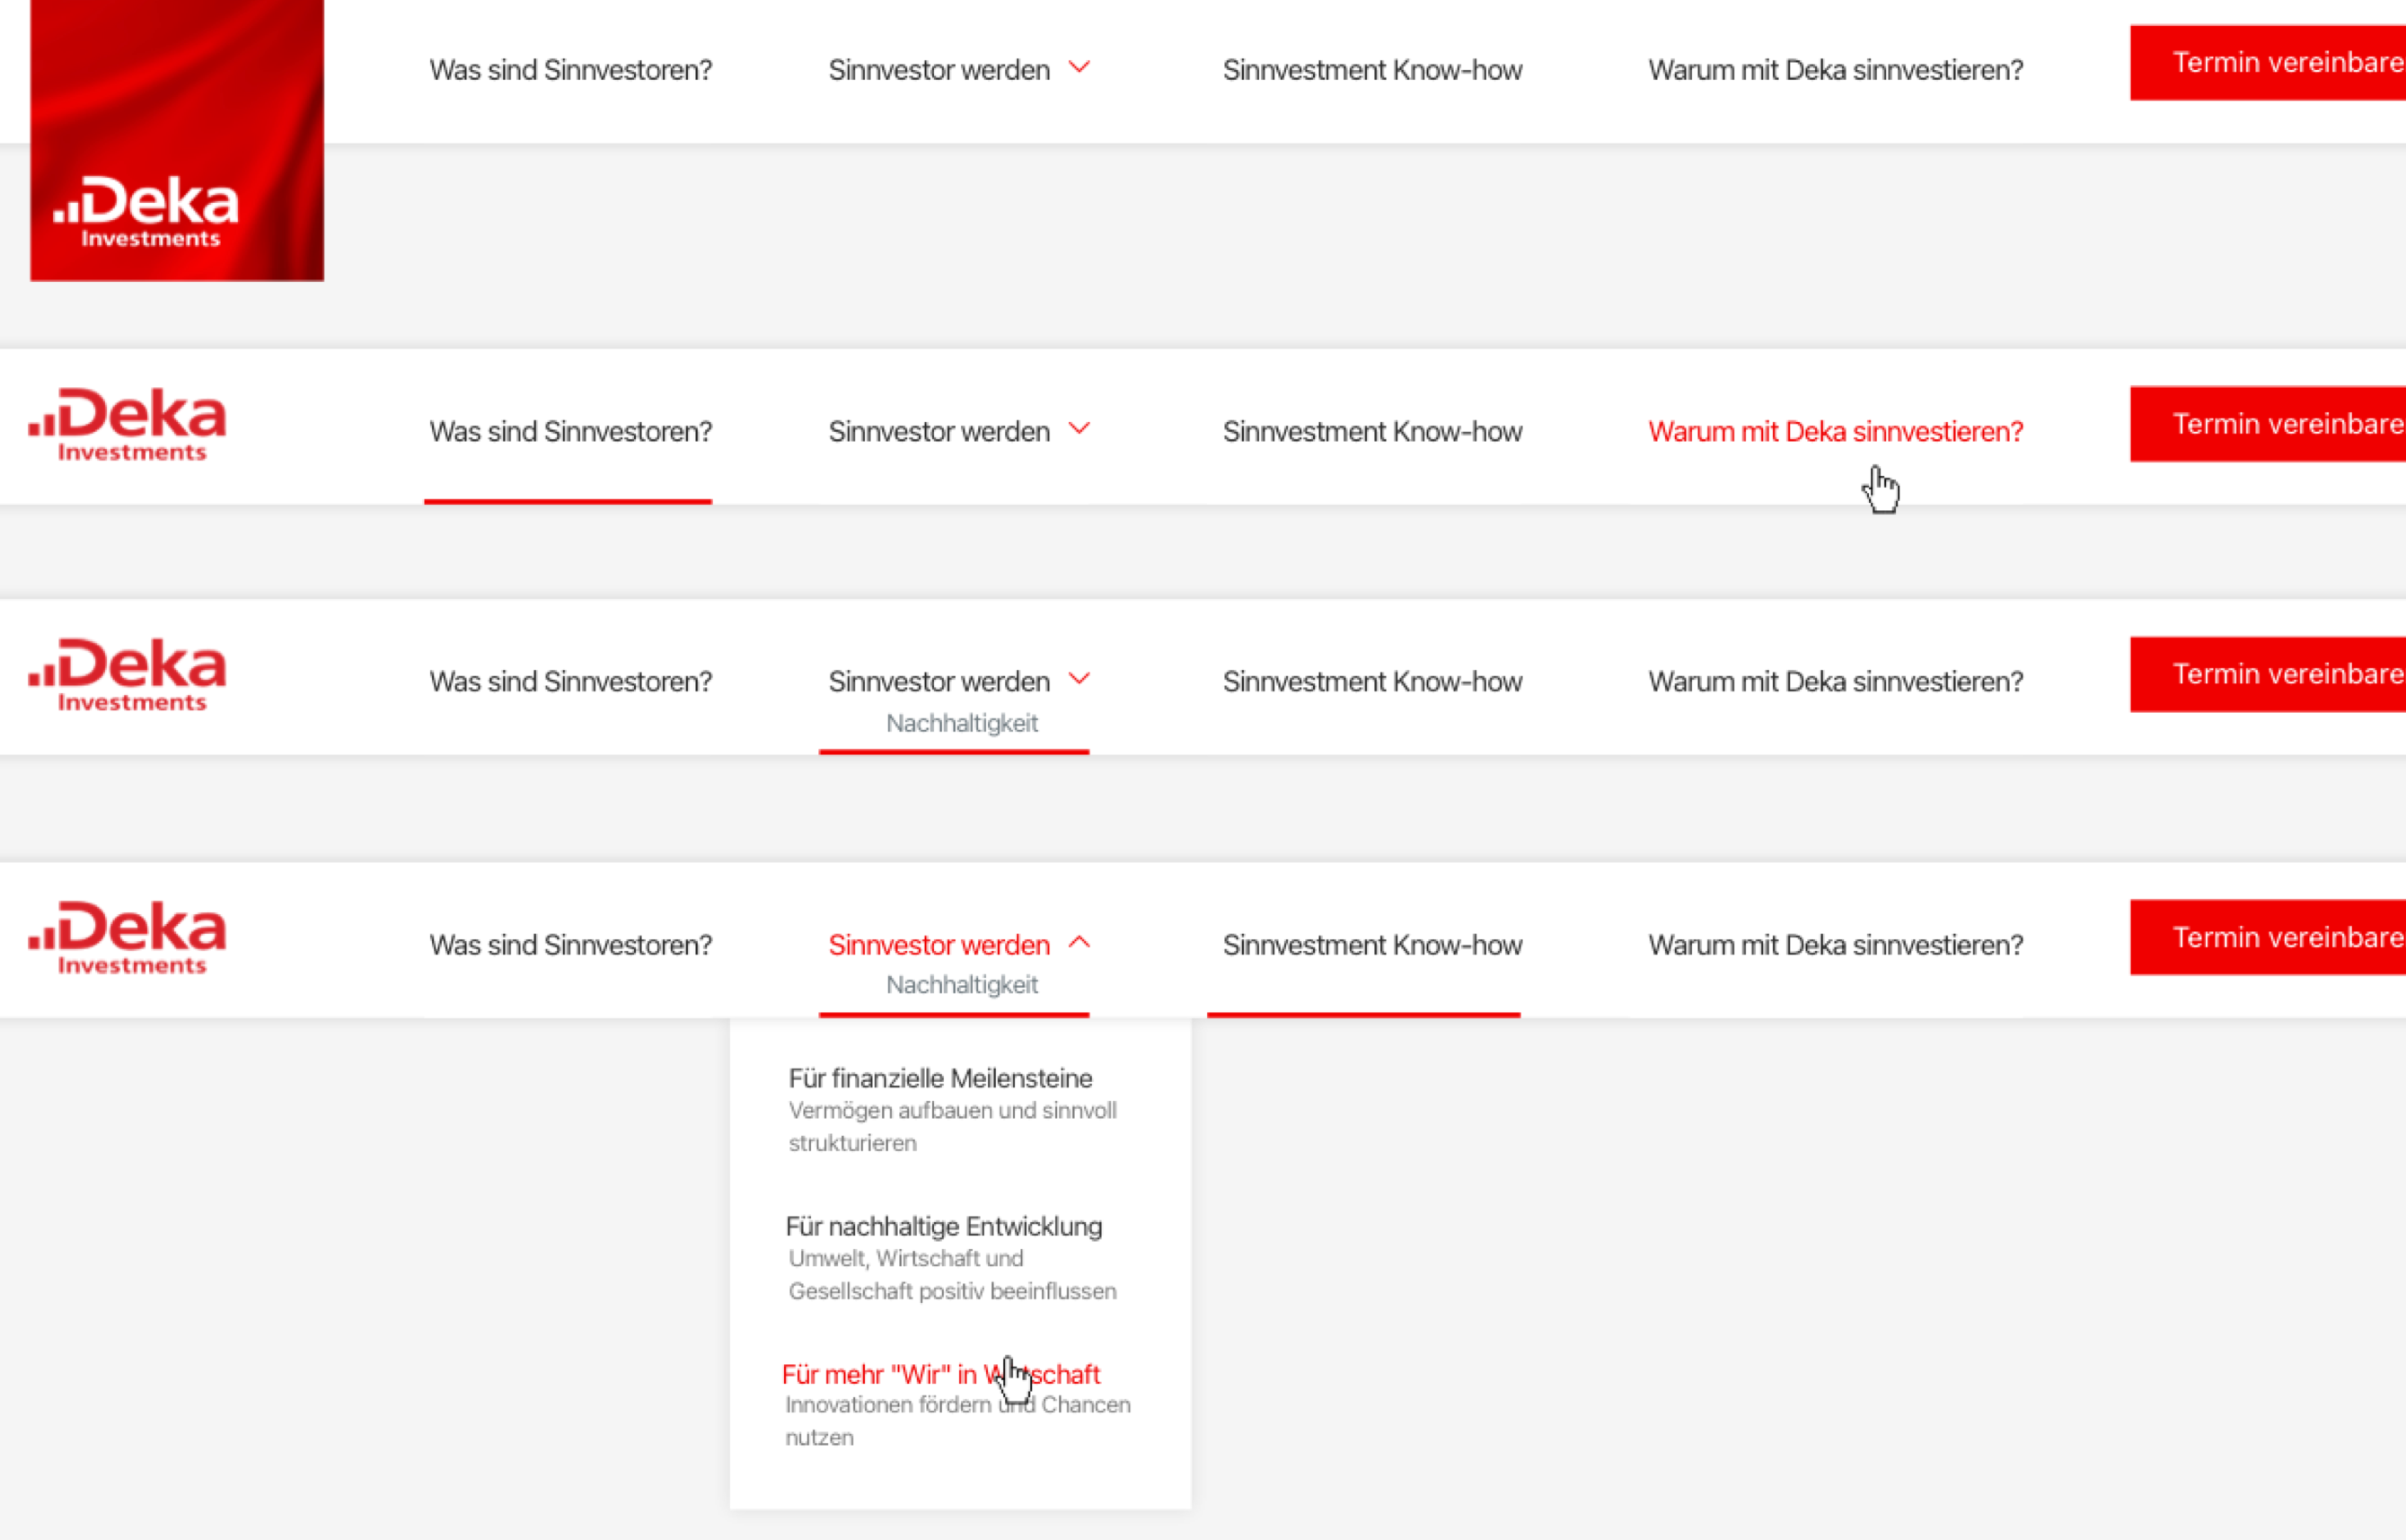Viewport: 2406px width, 1540px height.
Task: Click the Deka logo in the second navbar
Action: [128, 425]
